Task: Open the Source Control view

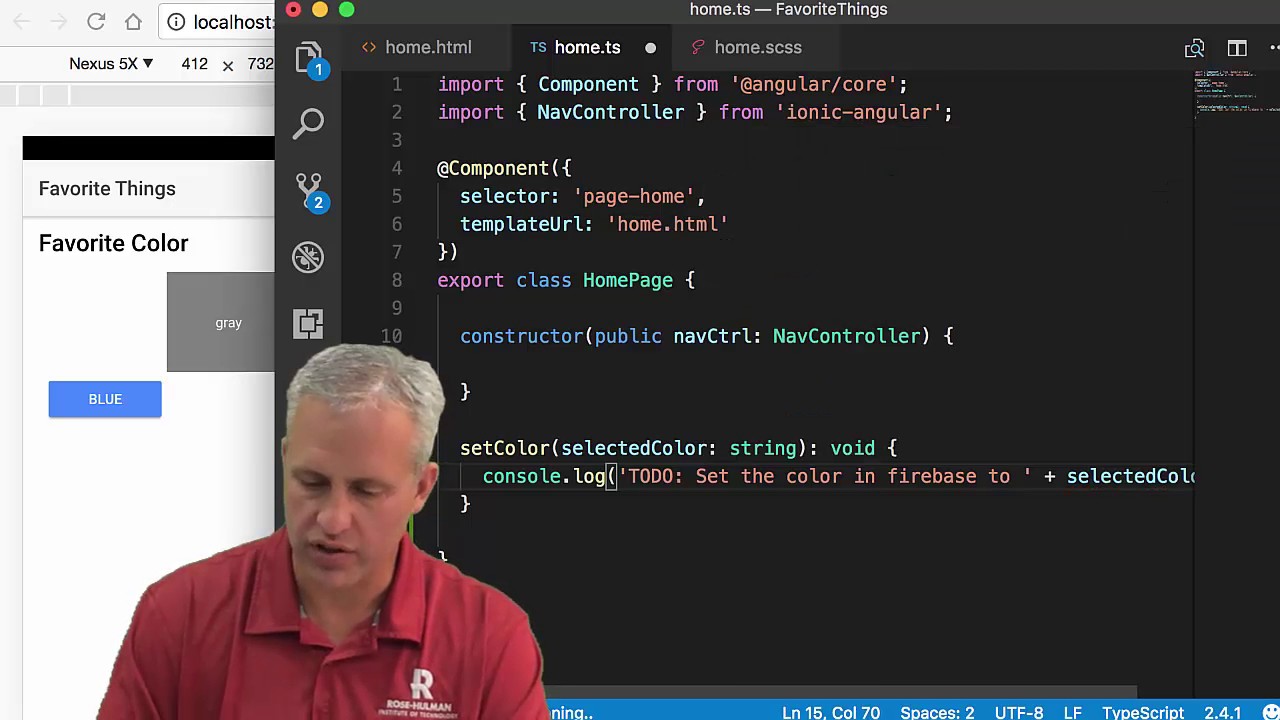Action: point(308,191)
